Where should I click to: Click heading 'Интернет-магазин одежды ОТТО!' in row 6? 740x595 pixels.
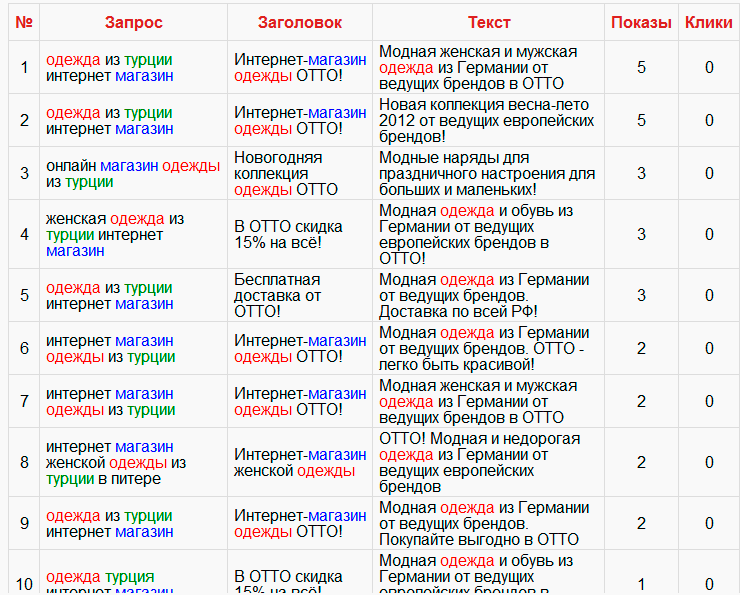pos(300,348)
